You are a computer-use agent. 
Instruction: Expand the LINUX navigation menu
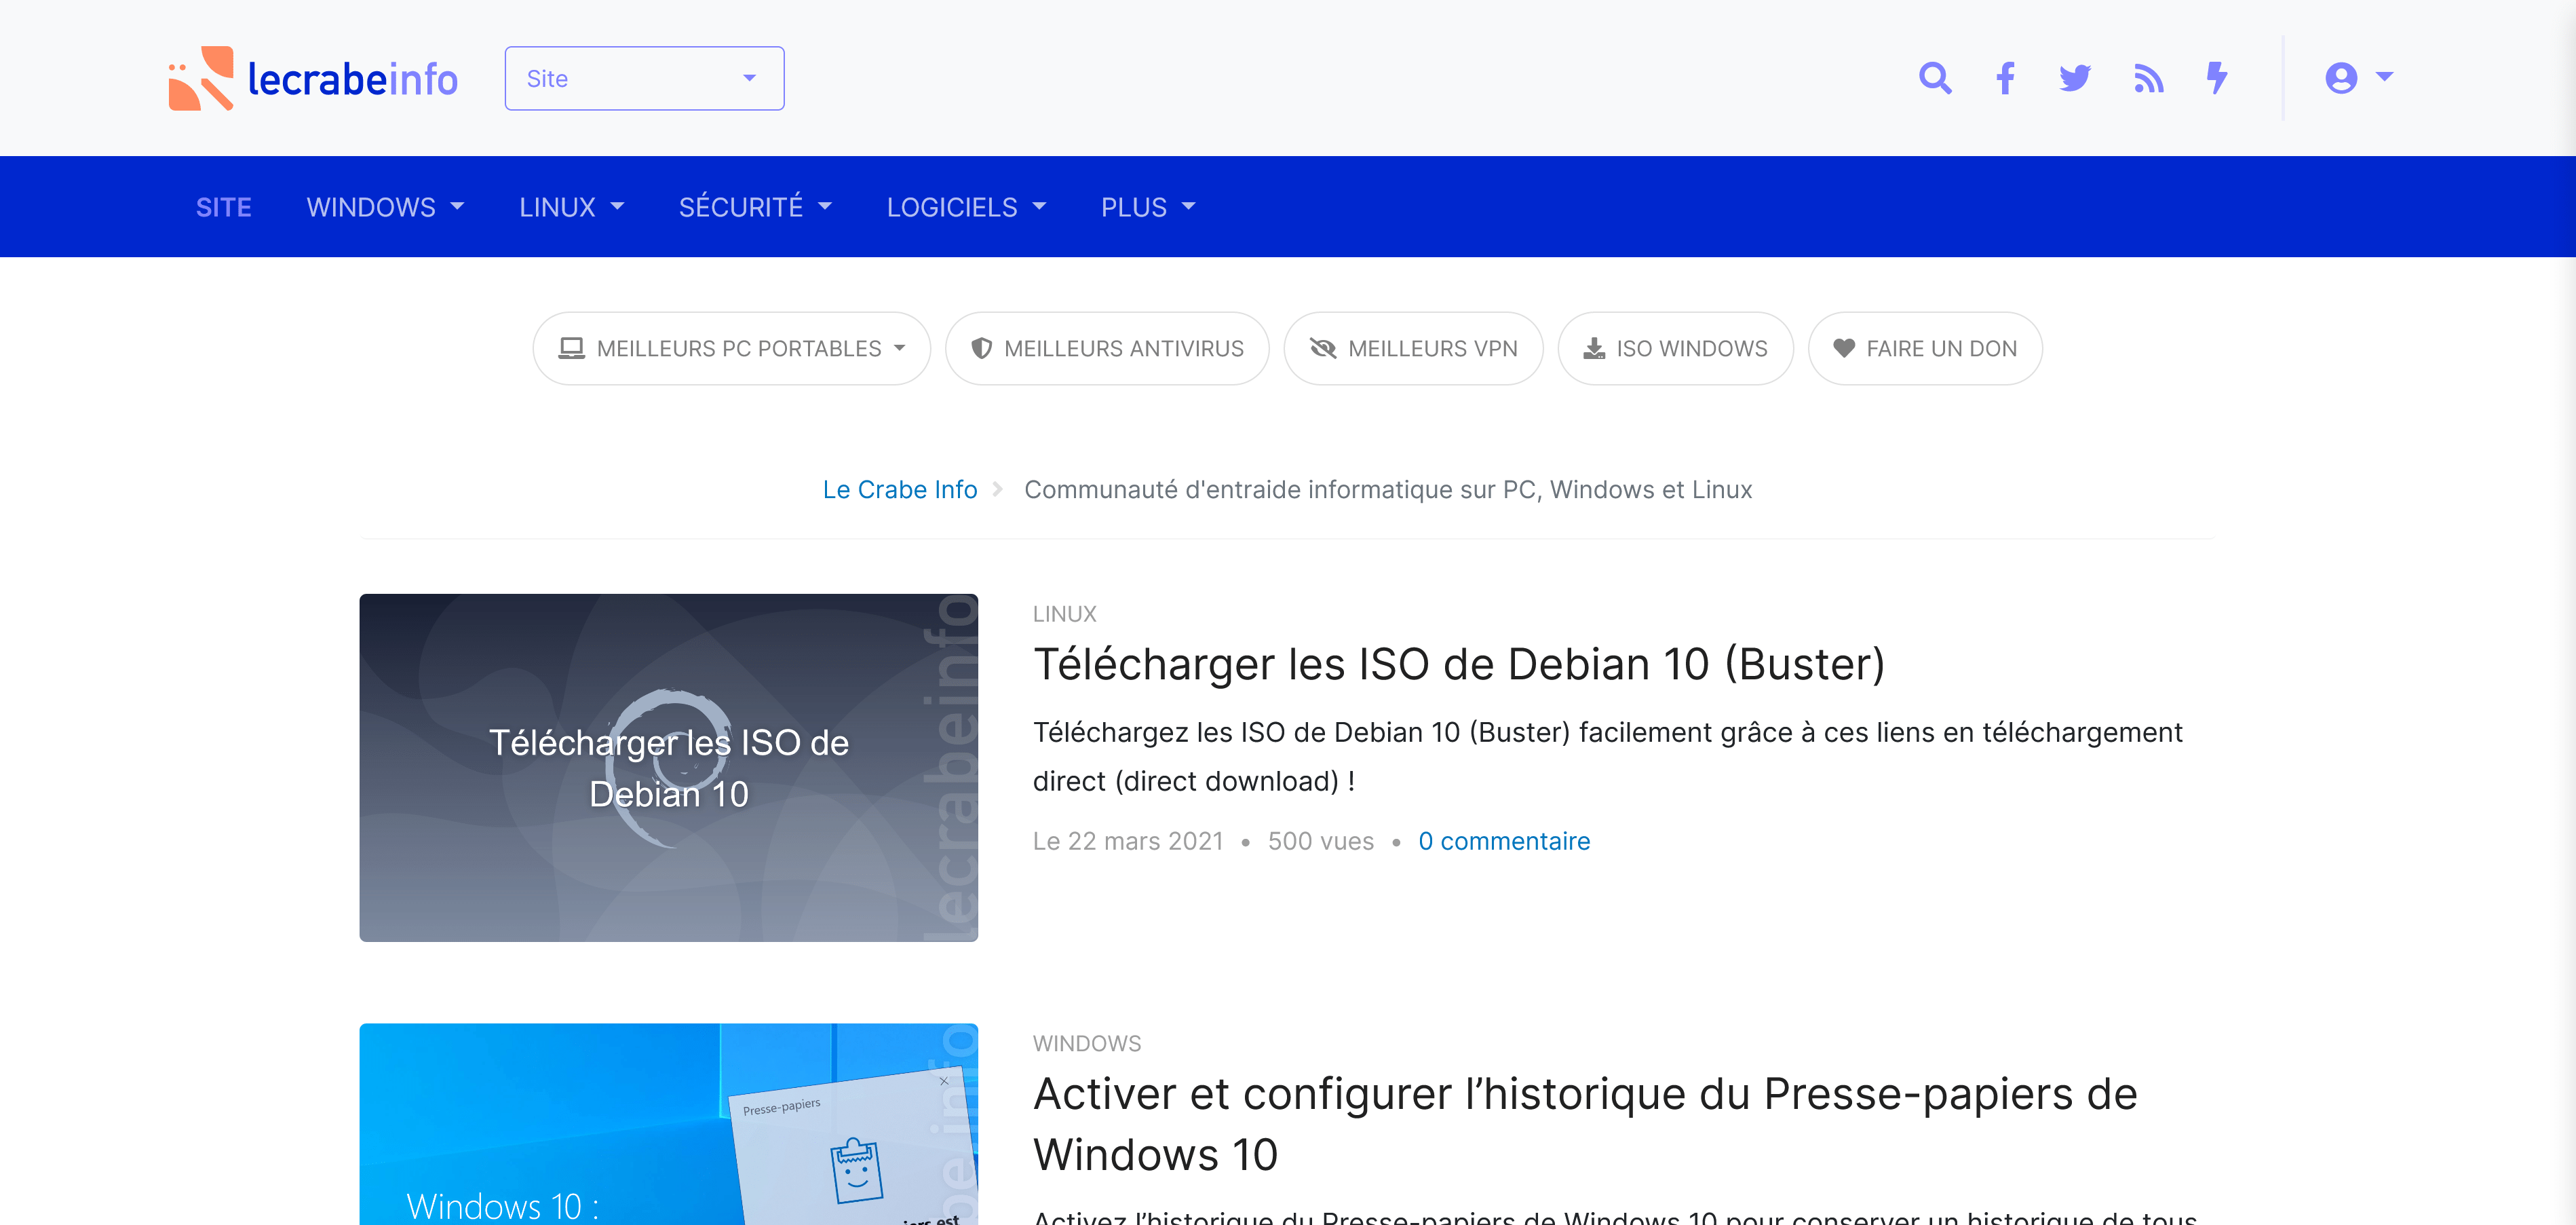pyautogui.click(x=571, y=207)
